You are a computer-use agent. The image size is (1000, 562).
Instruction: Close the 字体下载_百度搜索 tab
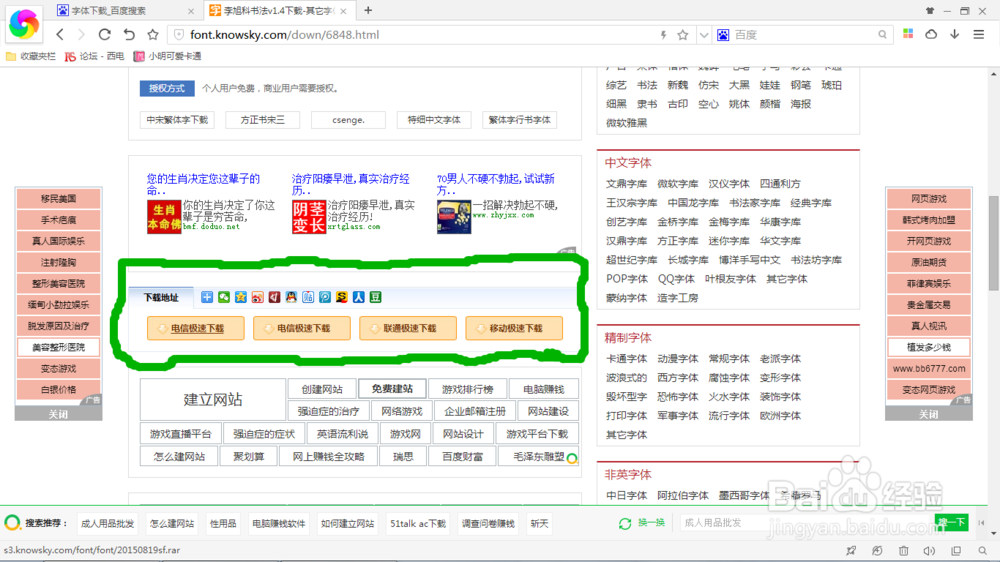[x=191, y=11]
